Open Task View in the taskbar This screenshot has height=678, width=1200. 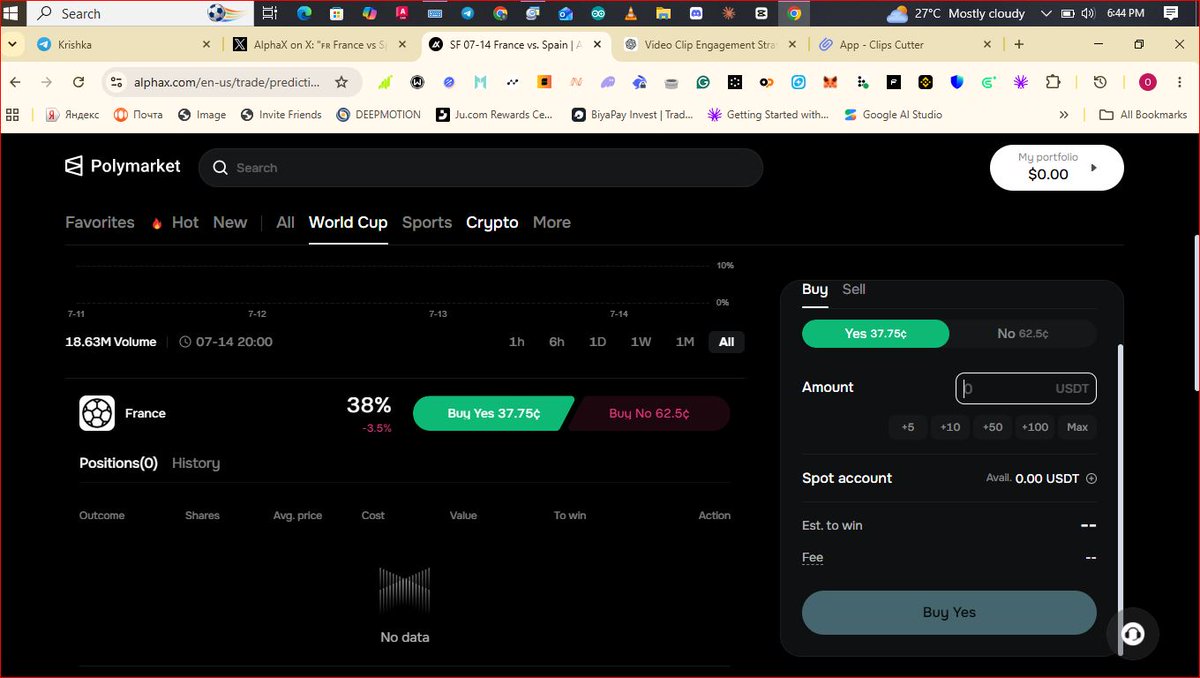click(270, 14)
